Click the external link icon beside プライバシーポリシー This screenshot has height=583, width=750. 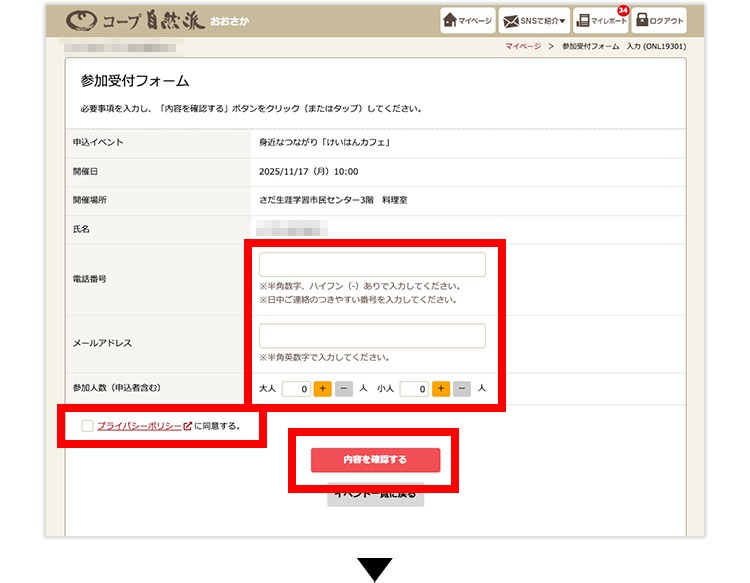pos(187,426)
